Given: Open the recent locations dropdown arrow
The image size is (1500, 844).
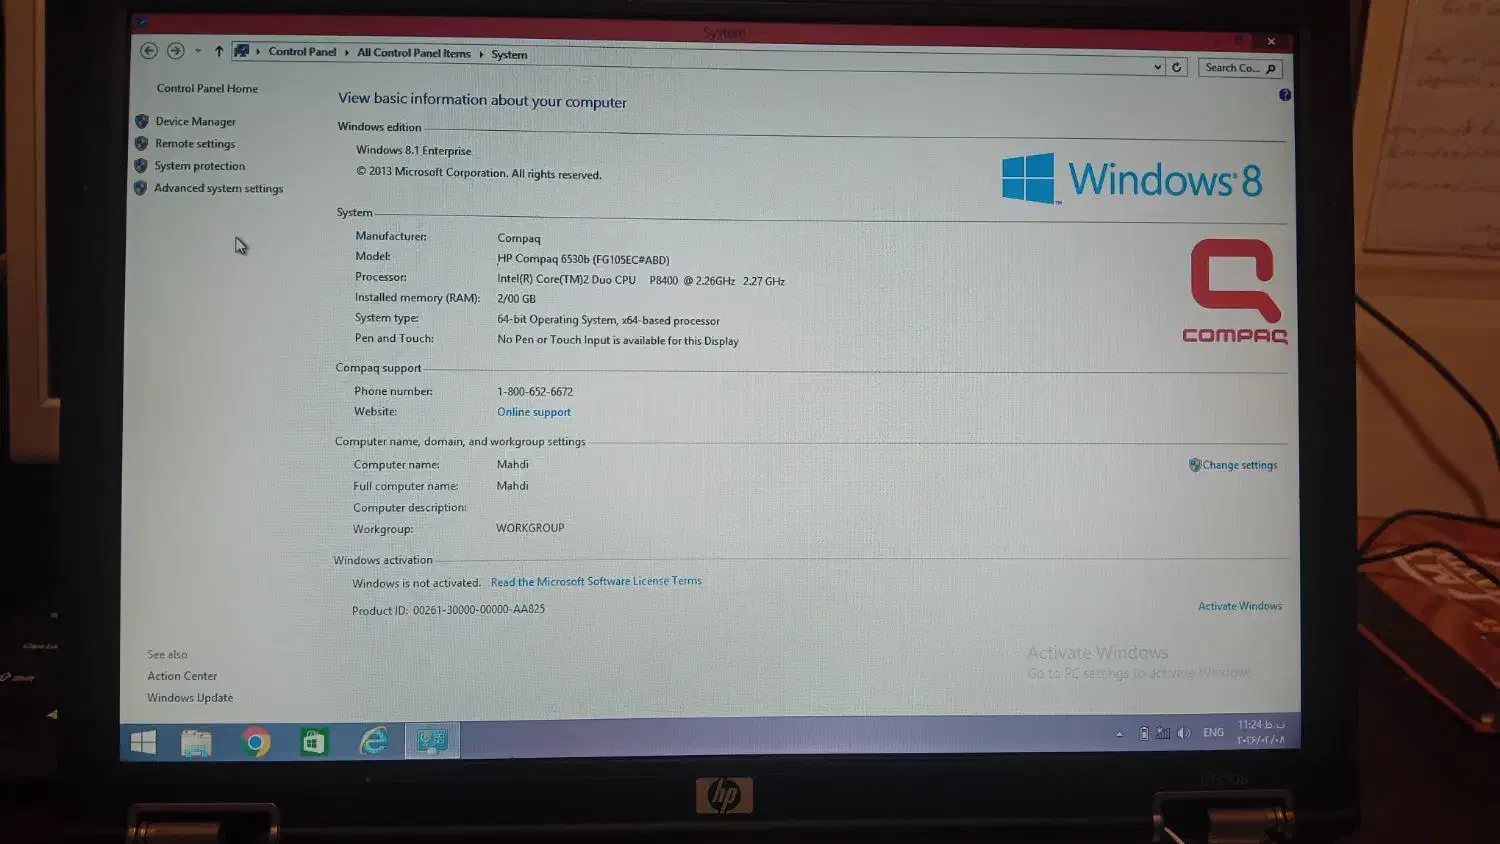Looking at the screenshot, I should (198, 51).
